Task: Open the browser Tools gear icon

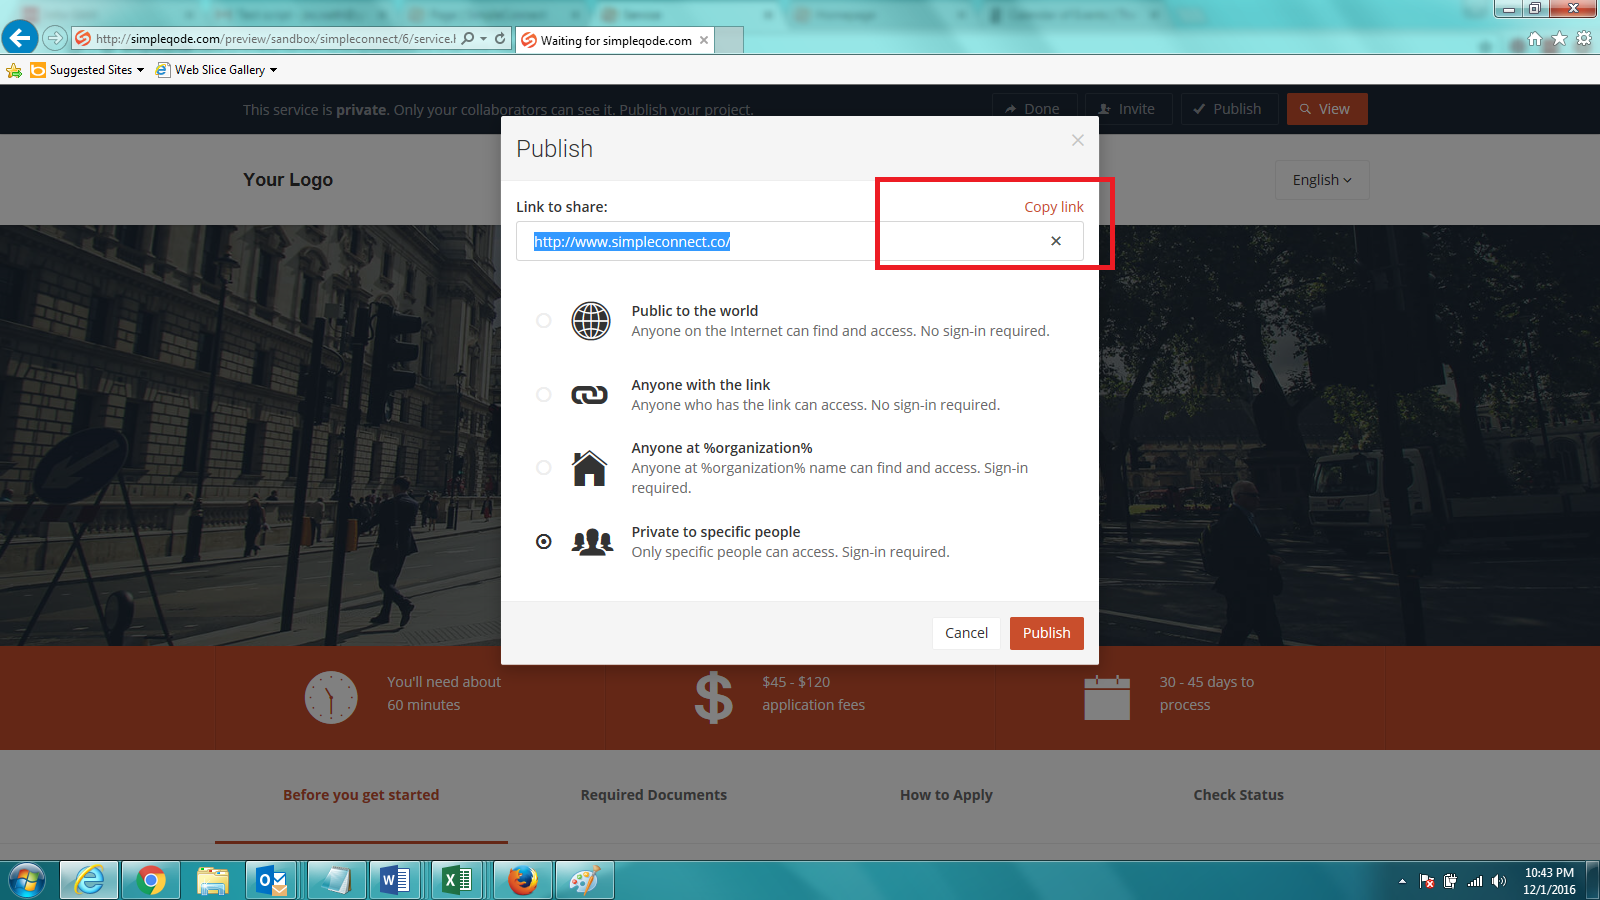Action: click(x=1584, y=39)
